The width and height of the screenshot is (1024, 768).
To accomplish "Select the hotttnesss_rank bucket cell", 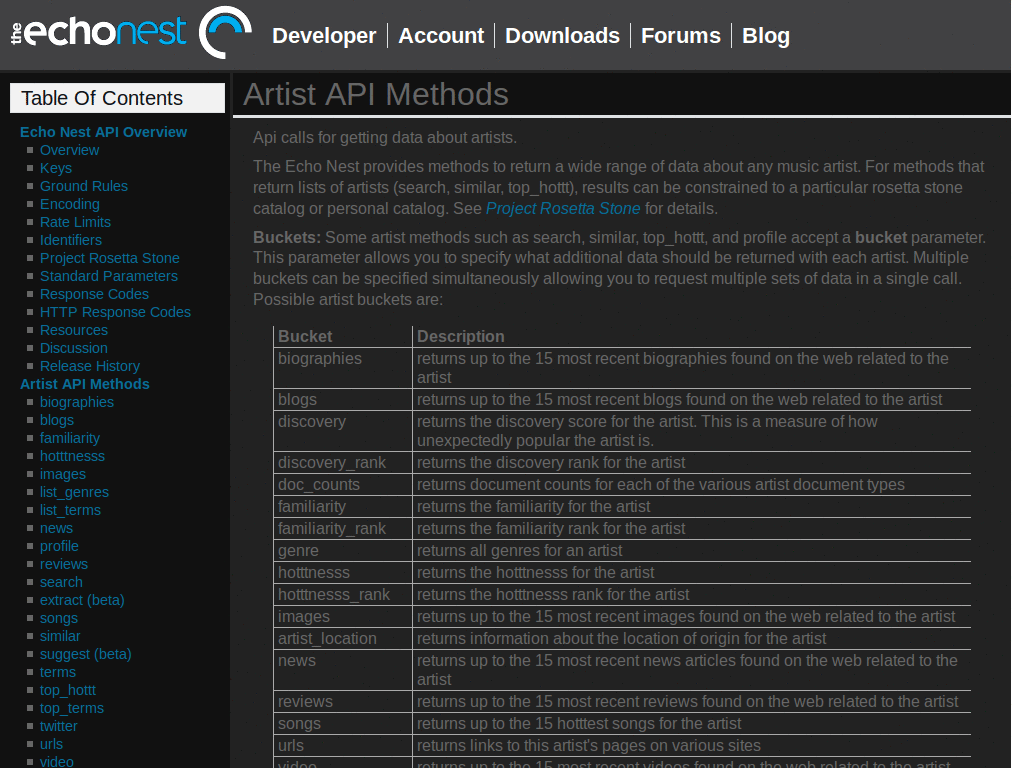I will click(343, 594).
